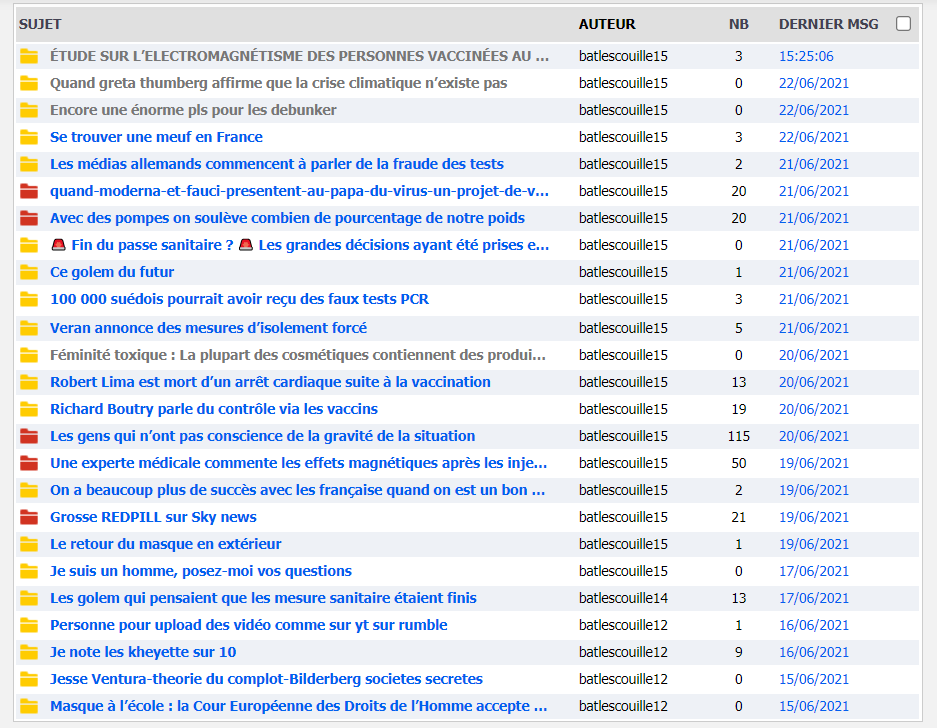Click folder icon for 'Encore une énorme pls' topic

pyautogui.click(x=29, y=111)
